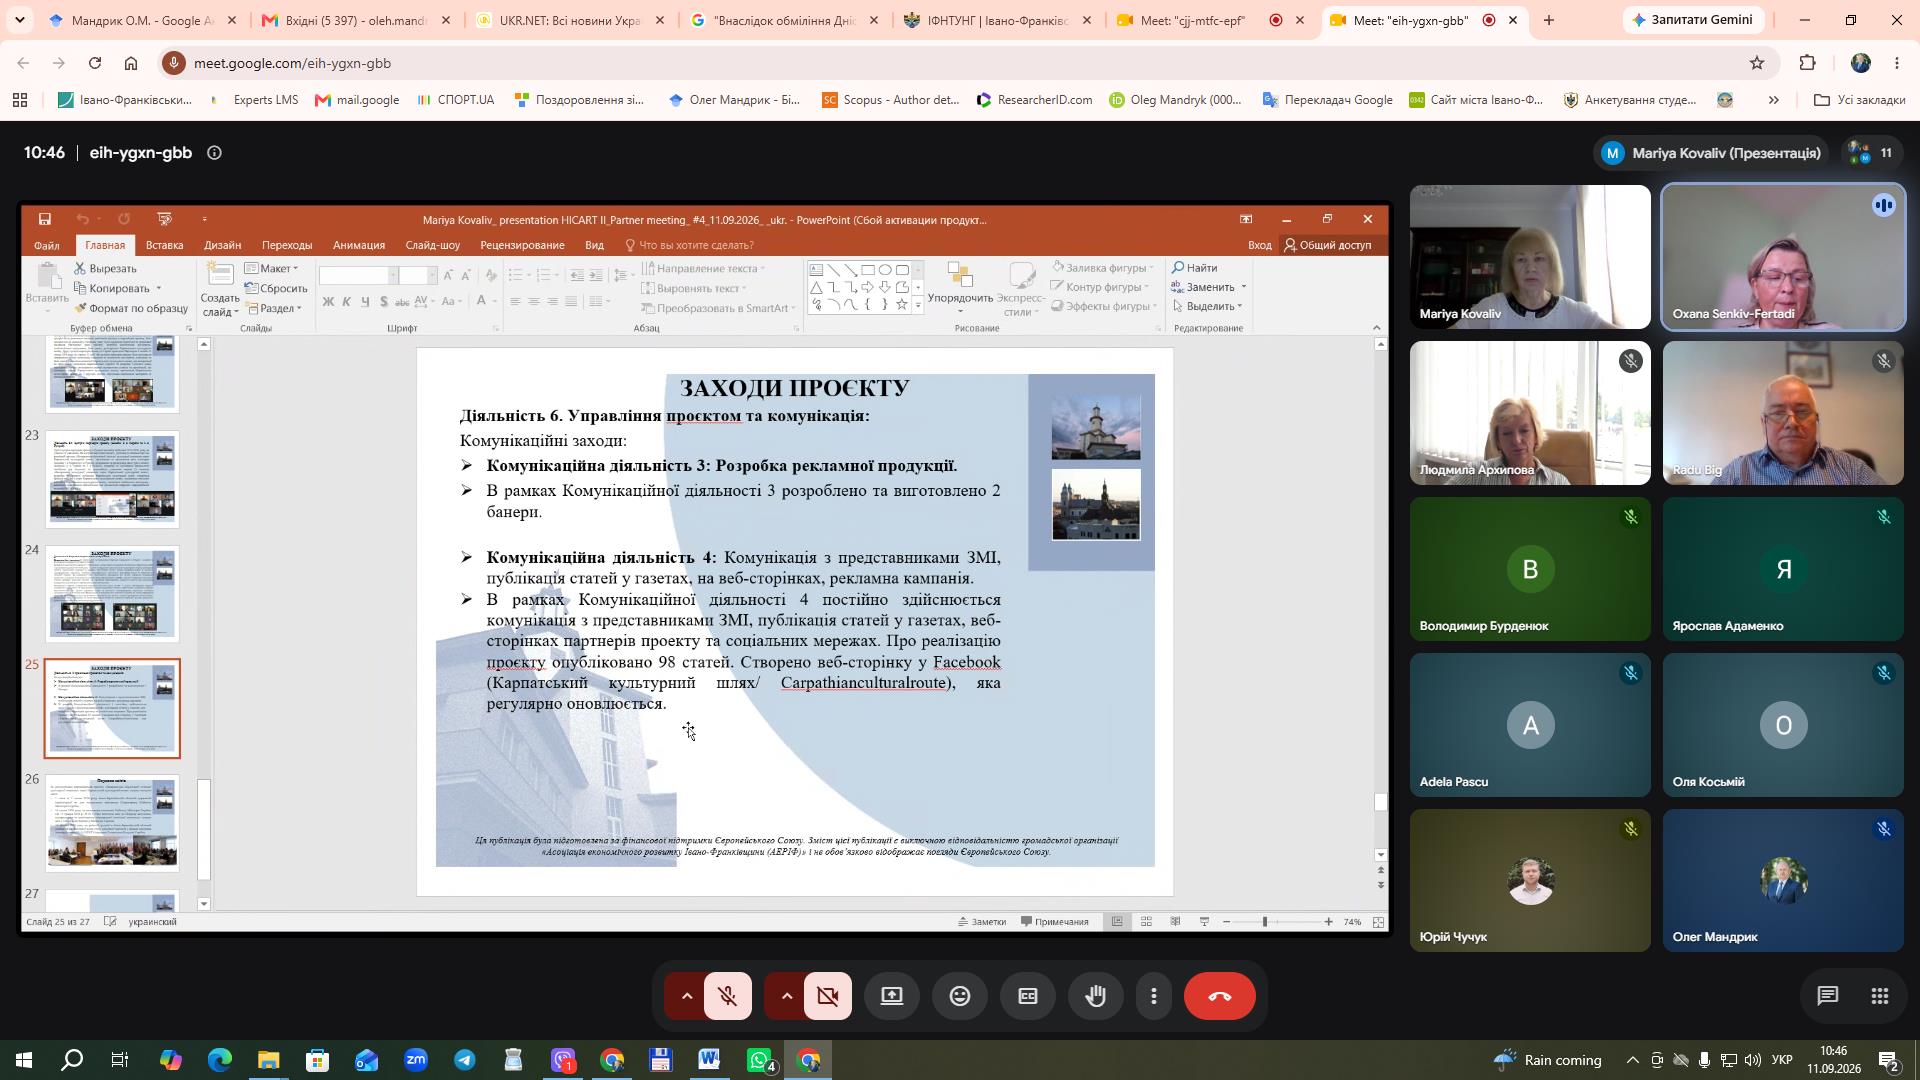
Task: Toggle closed captions in Meet
Action: [x=1028, y=996]
